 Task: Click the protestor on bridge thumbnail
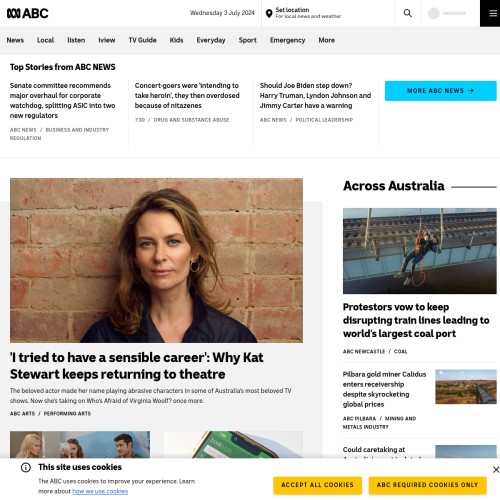420,251
